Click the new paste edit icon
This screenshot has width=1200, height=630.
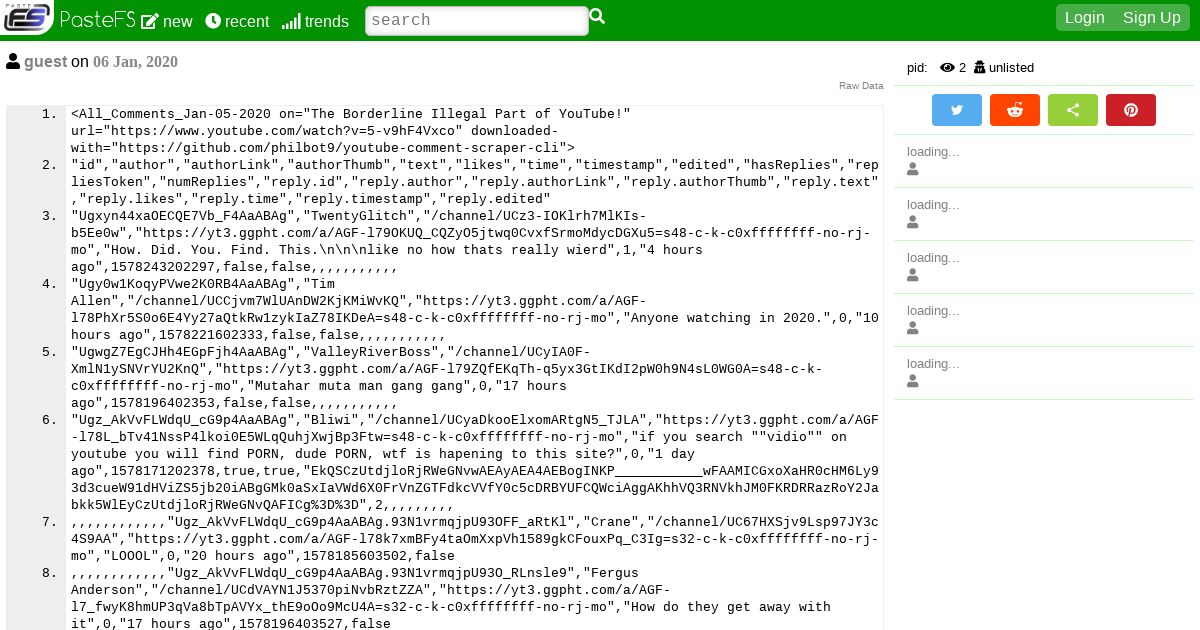tap(150, 21)
